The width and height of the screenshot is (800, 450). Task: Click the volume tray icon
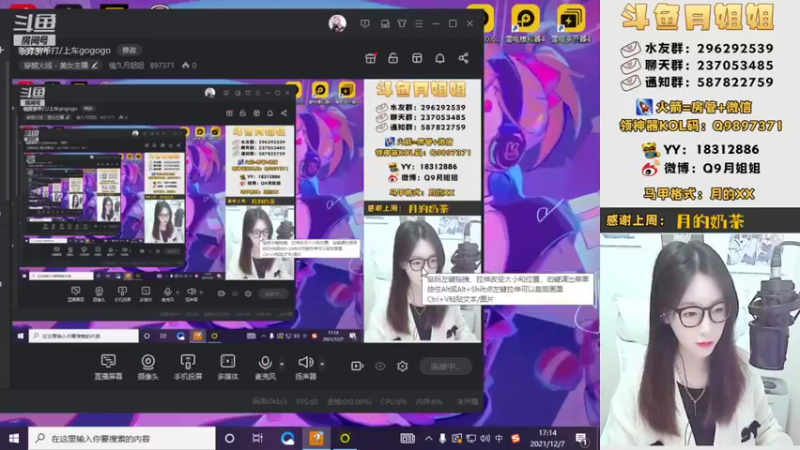tap(485, 438)
